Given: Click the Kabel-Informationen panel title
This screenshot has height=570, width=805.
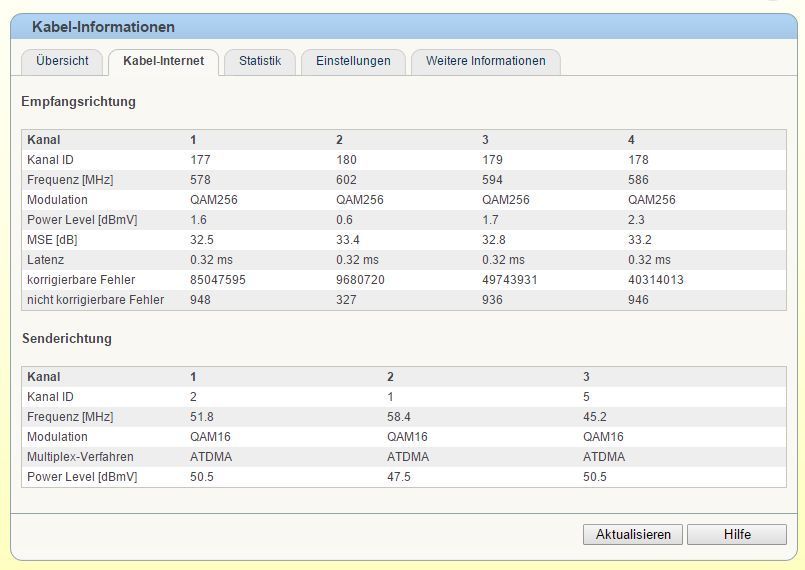Looking at the screenshot, I should 103,27.
